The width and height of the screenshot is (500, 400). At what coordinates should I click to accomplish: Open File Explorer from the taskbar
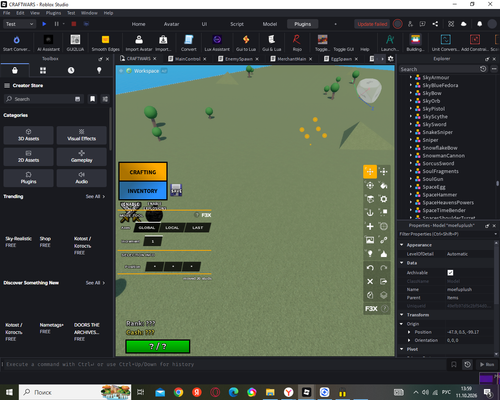[270, 392]
